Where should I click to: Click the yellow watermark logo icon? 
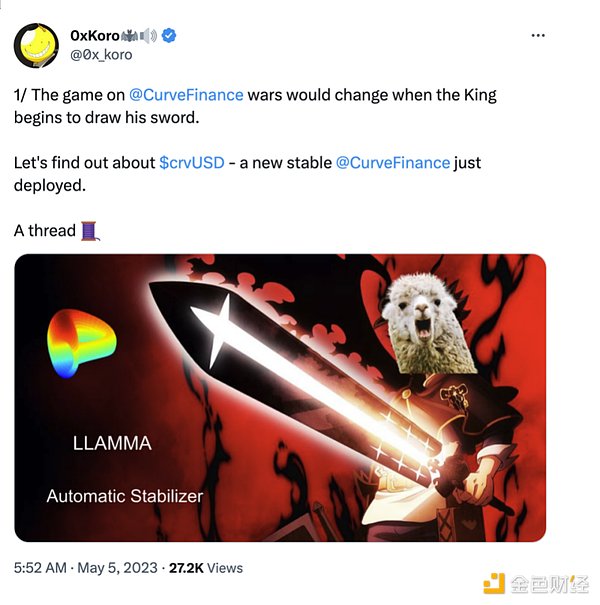(x=494, y=583)
